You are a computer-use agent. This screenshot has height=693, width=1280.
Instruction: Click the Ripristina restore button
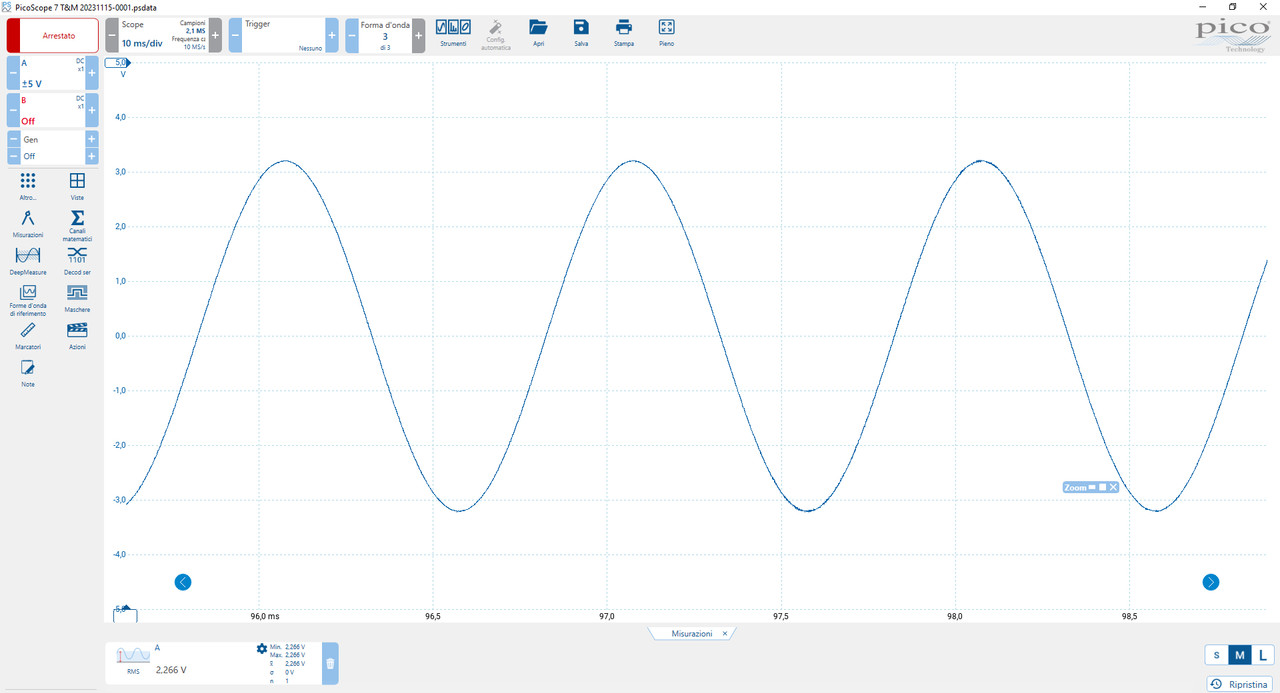pyautogui.click(x=1240, y=684)
